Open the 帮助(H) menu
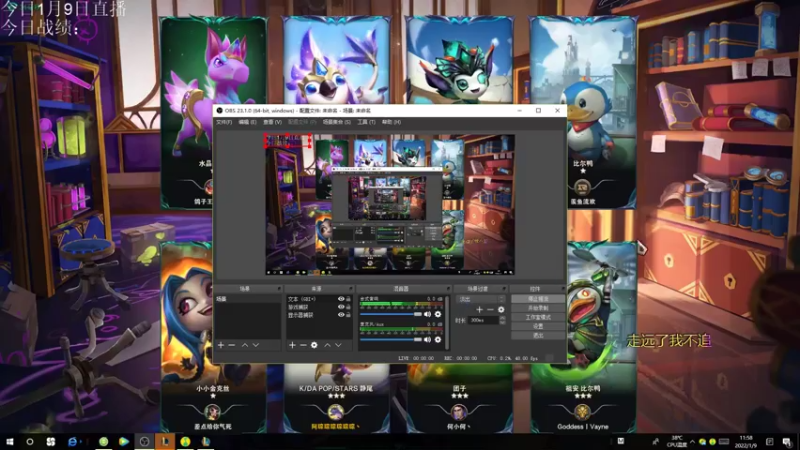 (x=391, y=122)
